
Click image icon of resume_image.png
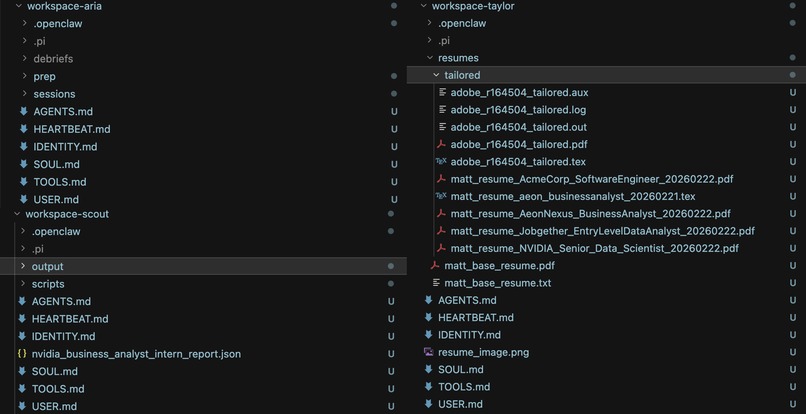point(428,352)
